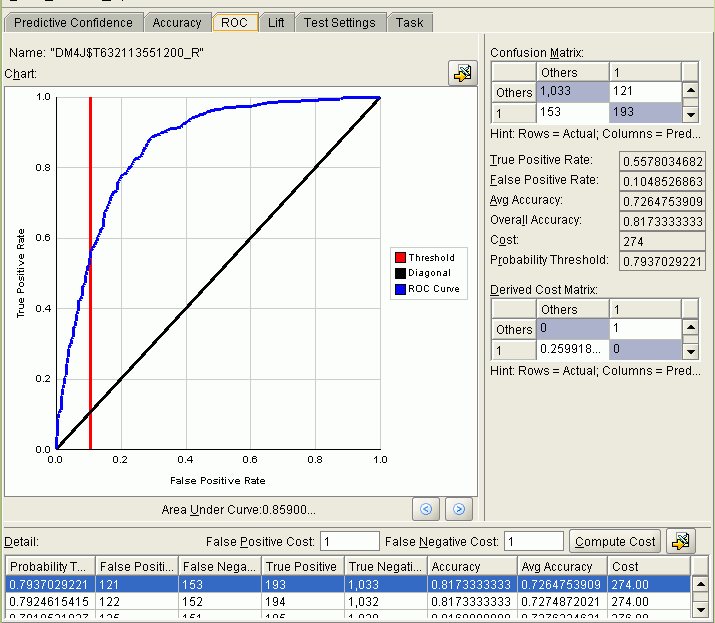Click the Overall Accuracy value field

point(662,222)
